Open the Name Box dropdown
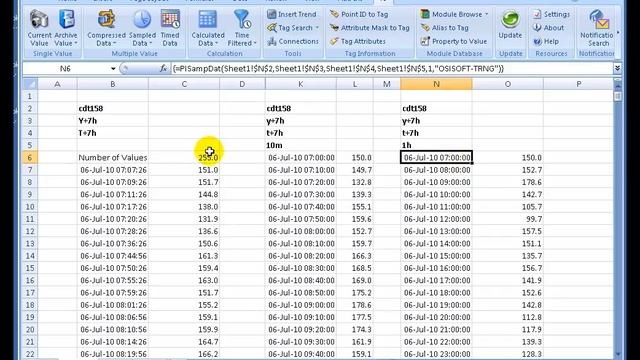 coord(113,69)
